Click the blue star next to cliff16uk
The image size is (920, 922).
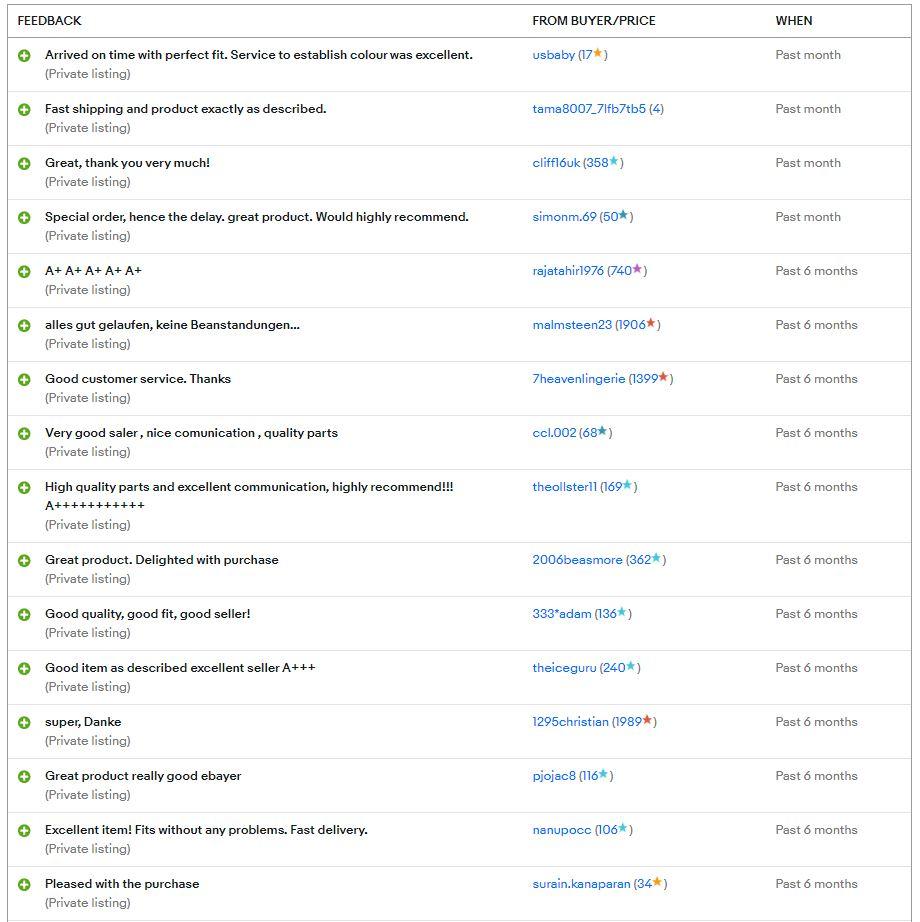[x=614, y=162]
